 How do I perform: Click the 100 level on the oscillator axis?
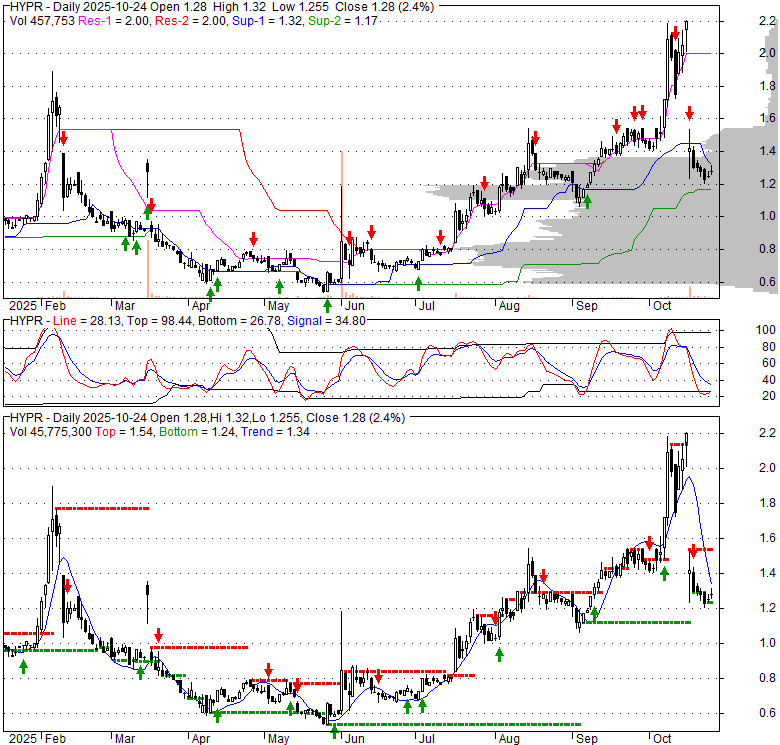[x=766, y=330]
